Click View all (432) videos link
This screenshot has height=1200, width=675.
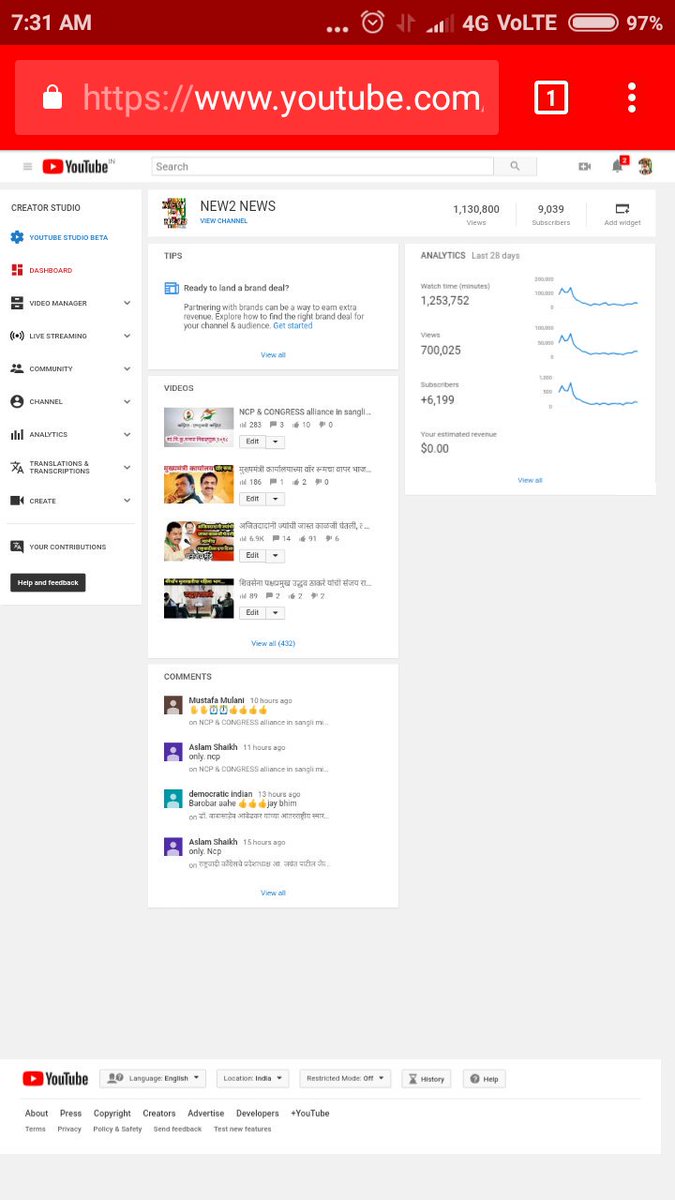[x=273, y=644]
